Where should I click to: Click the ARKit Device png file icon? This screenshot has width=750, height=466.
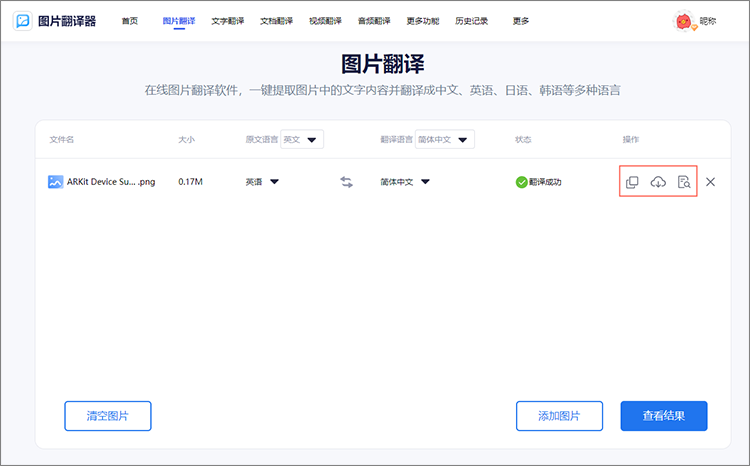[x=55, y=182]
